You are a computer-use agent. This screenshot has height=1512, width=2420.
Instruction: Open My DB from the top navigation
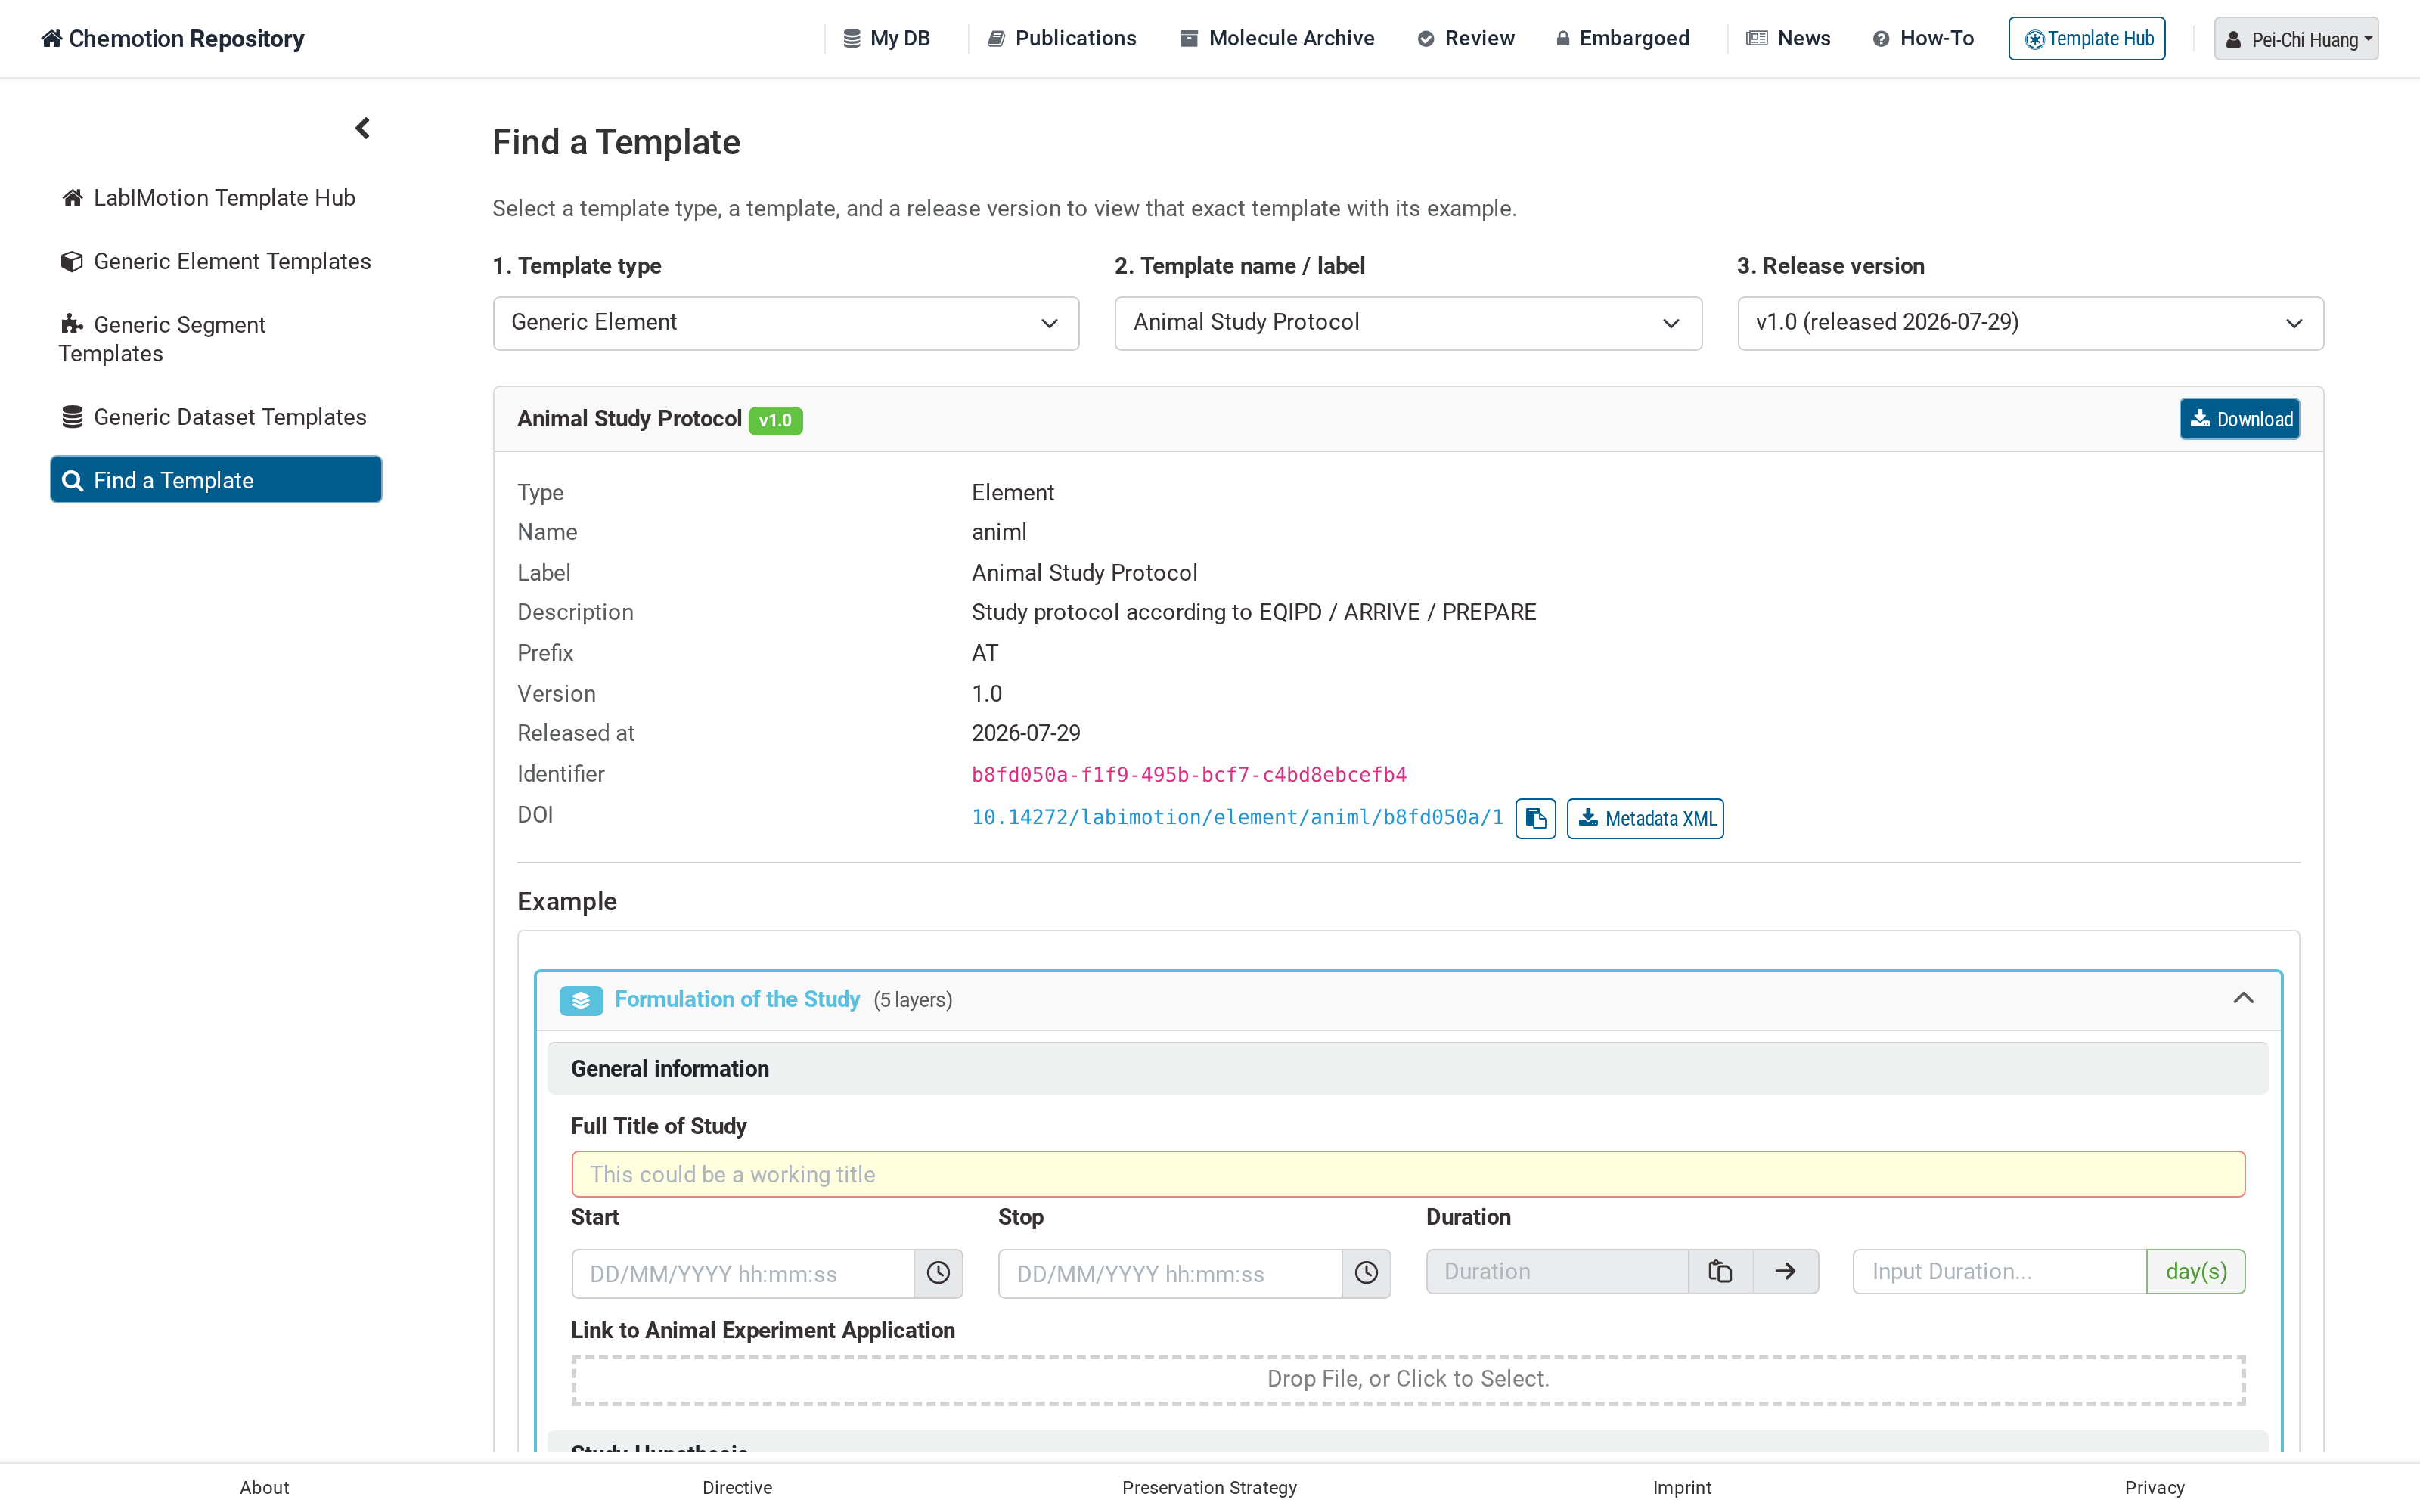887,38
